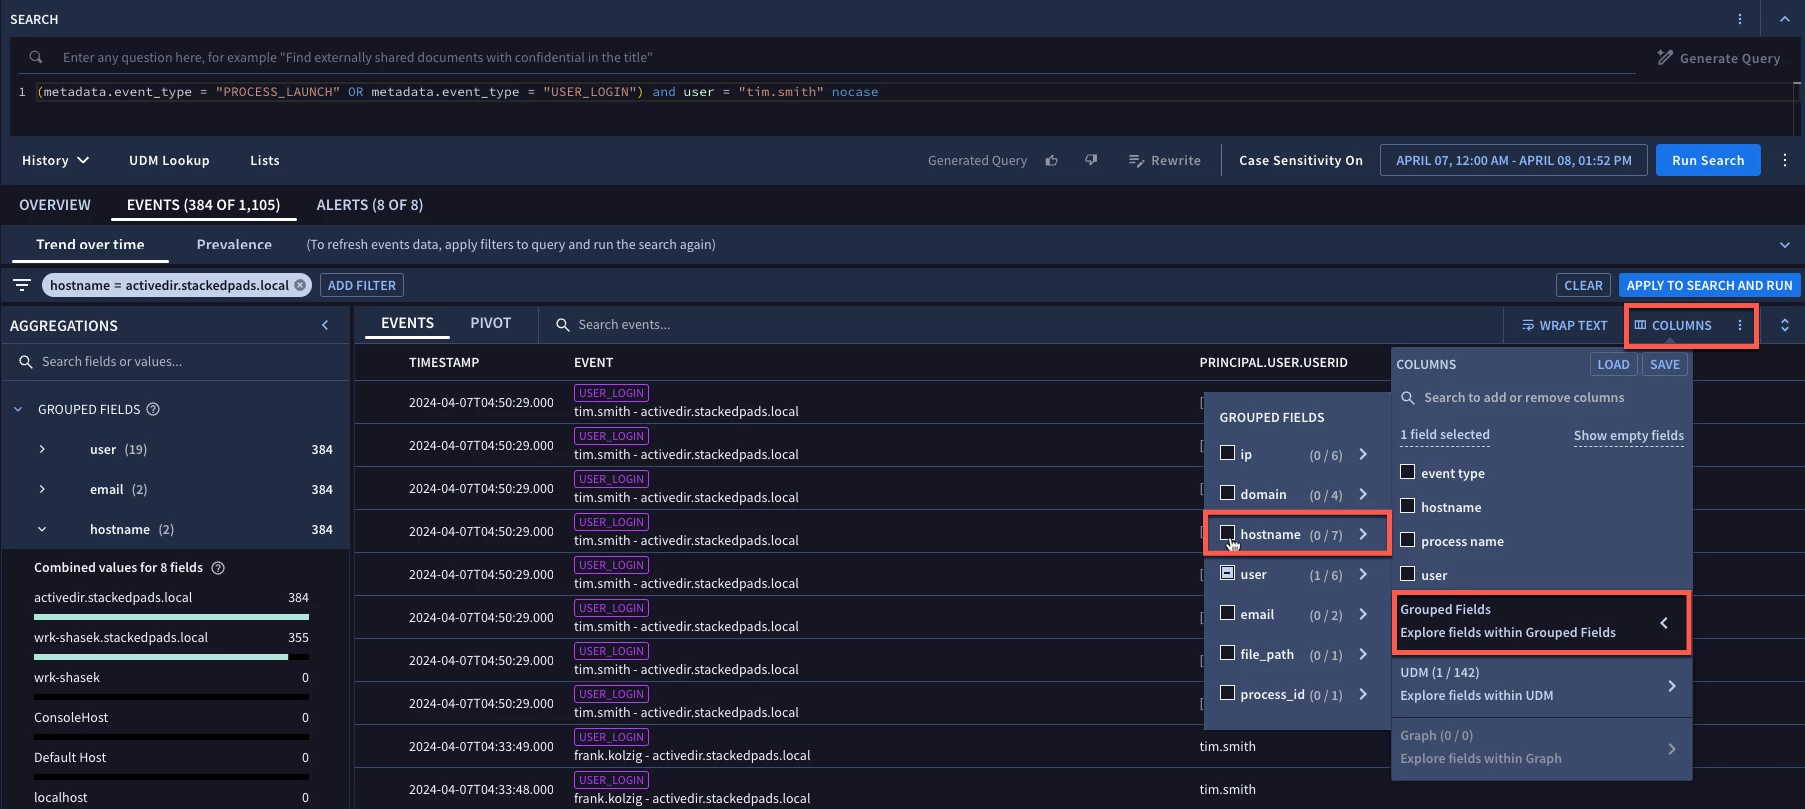
Task: Check the hostname (0/7) grouped field checkbox
Action: coord(1228,533)
